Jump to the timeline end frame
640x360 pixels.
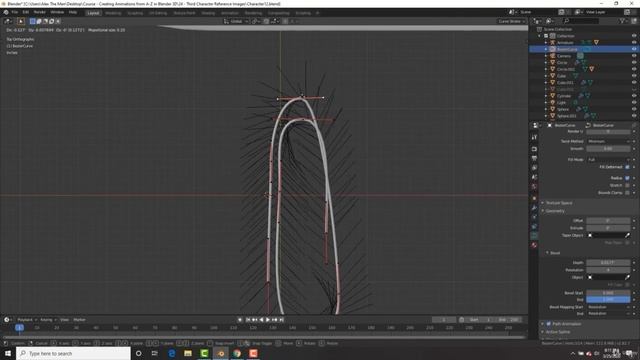pos(281,320)
